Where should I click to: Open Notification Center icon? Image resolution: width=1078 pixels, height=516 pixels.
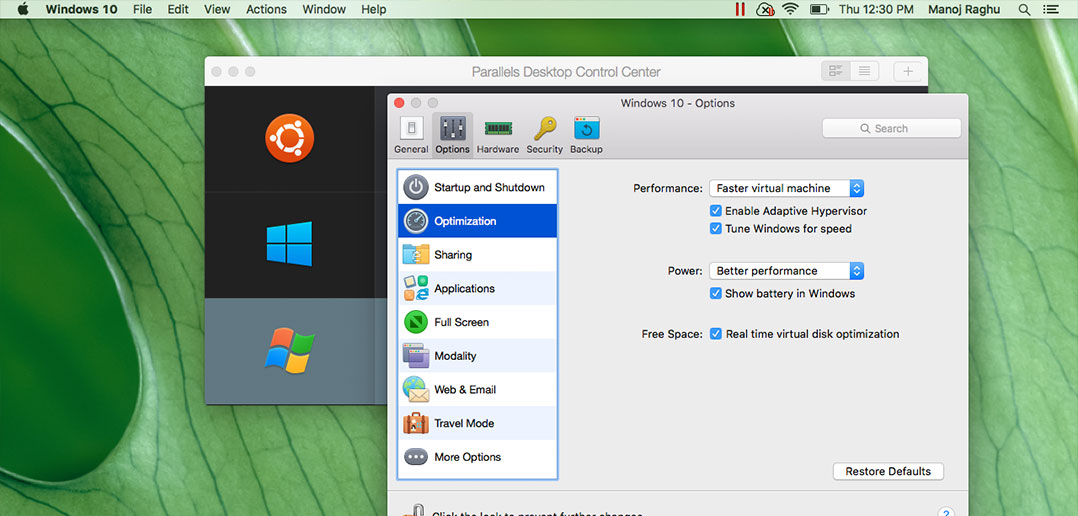pos(1050,10)
